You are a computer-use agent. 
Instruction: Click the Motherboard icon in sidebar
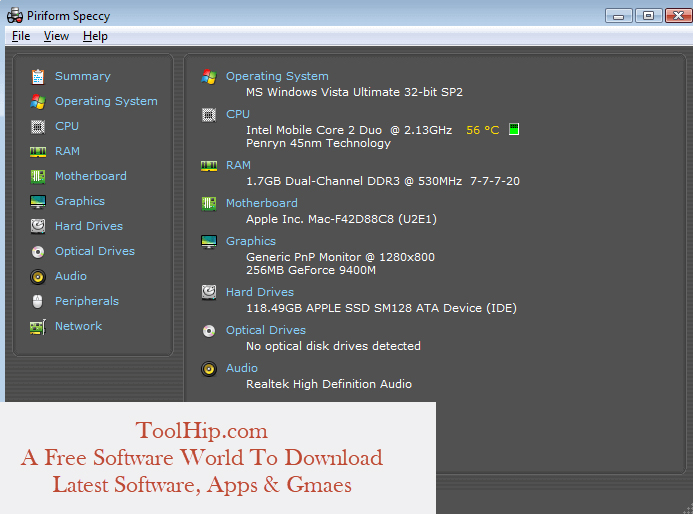[x=38, y=177]
